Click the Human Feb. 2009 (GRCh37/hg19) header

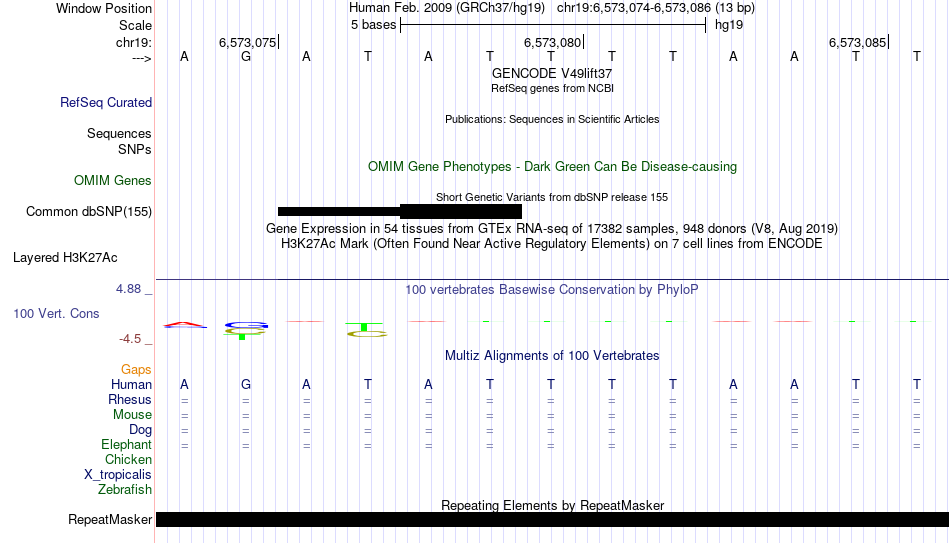(x=447, y=8)
